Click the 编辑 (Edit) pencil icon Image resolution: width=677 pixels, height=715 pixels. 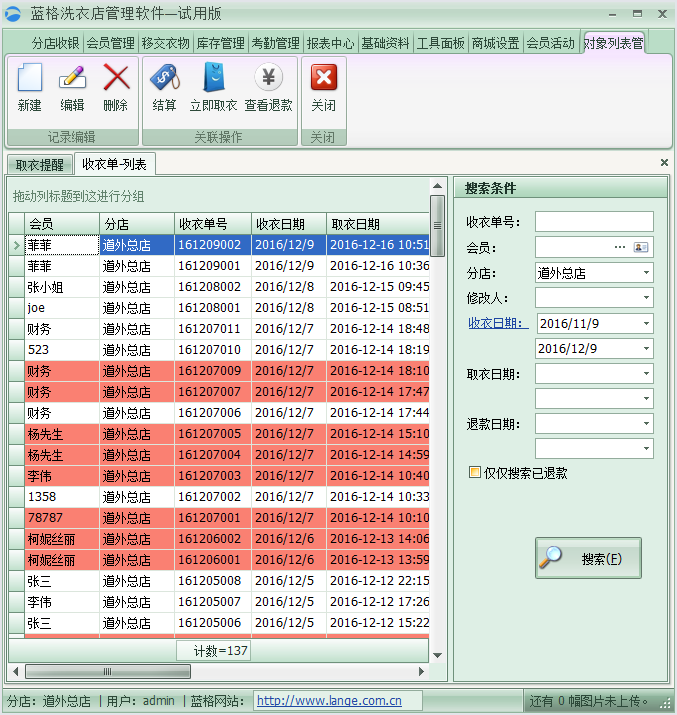72,78
